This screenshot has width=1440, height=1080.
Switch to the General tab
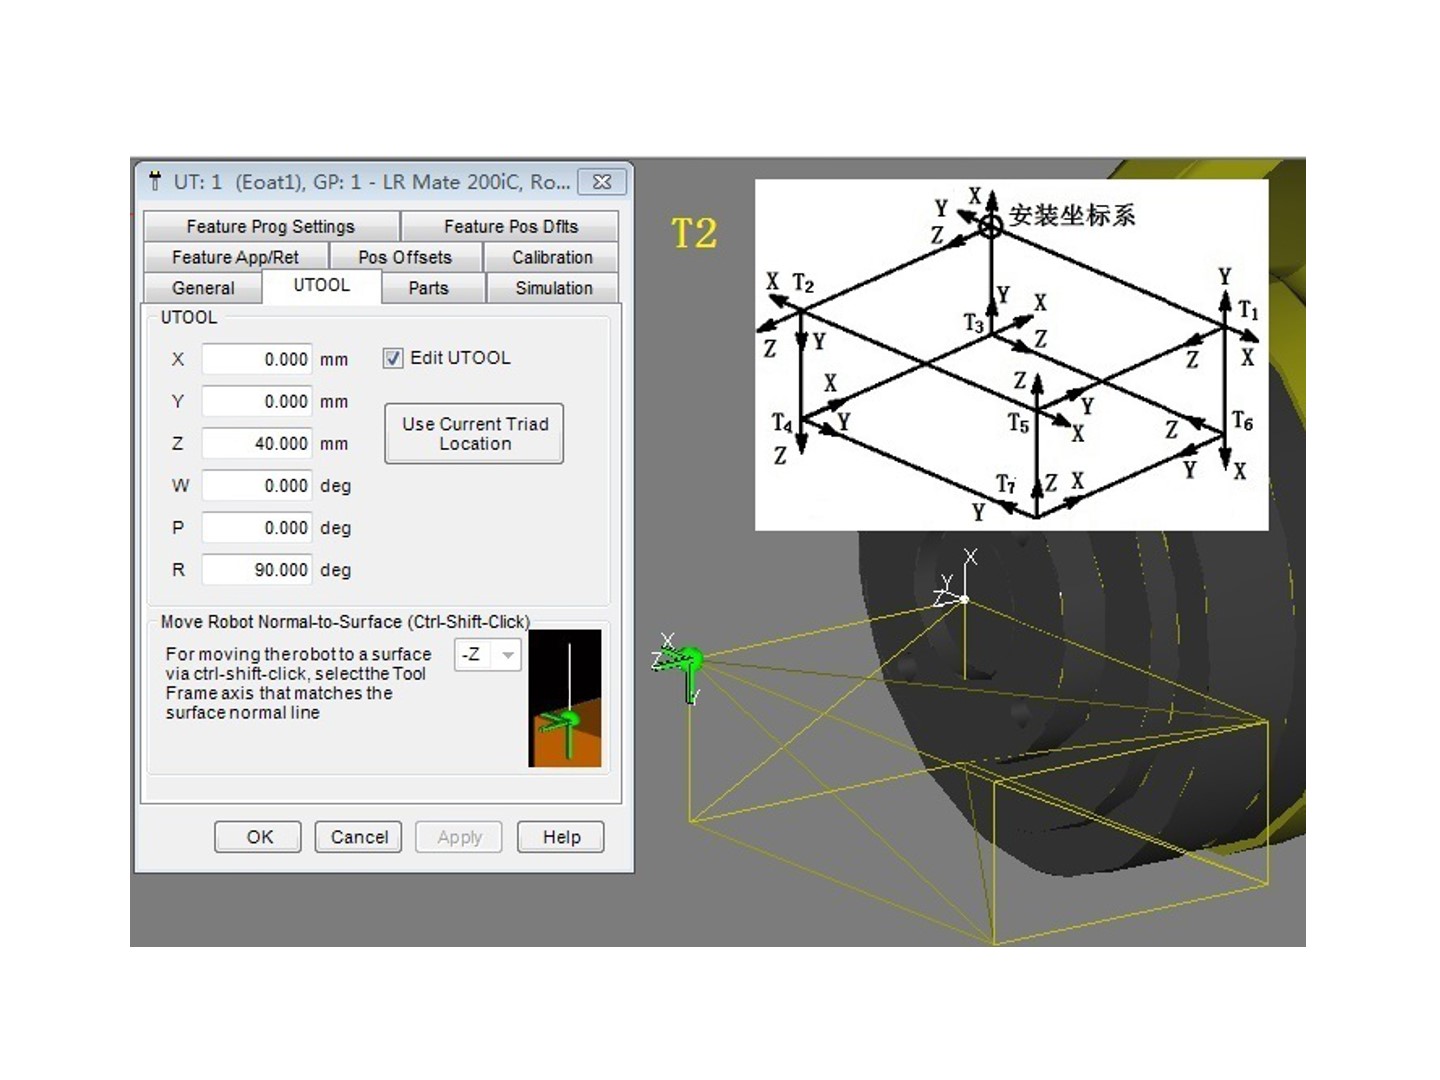[203, 288]
